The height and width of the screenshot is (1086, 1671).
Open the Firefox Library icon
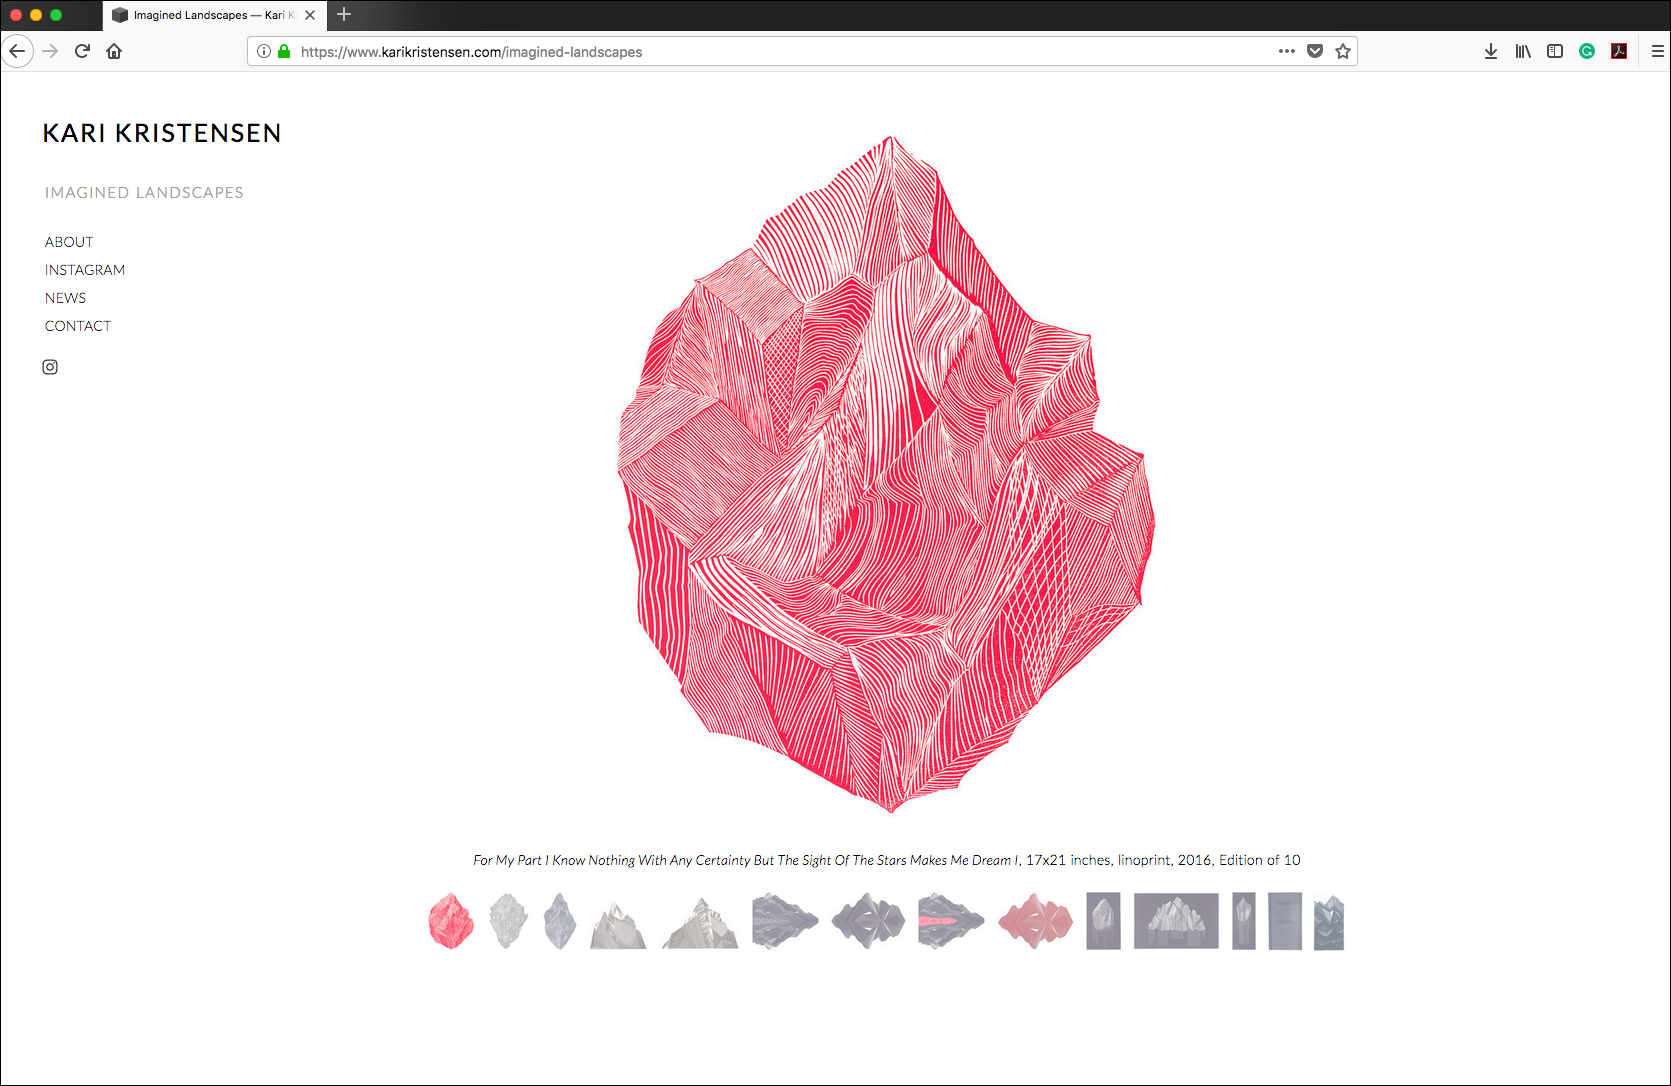[x=1522, y=51]
